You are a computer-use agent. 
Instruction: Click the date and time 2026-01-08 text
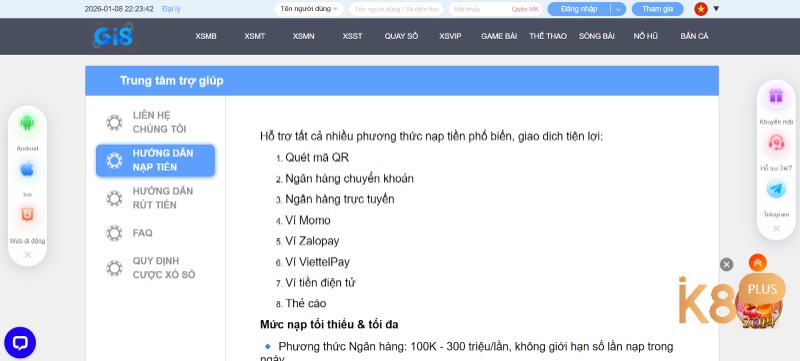[x=119, y=9]
